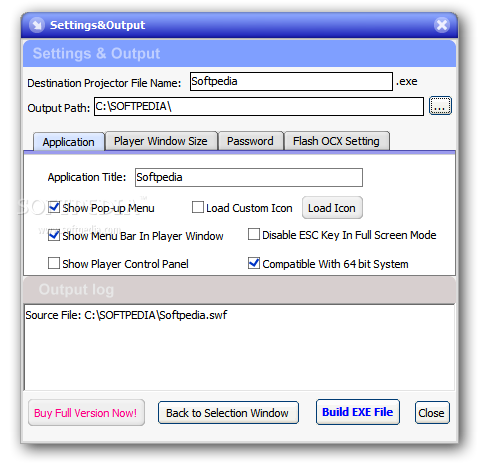Select the Application tab
This screenshot has width=479, height=464.
coord(69,142)
